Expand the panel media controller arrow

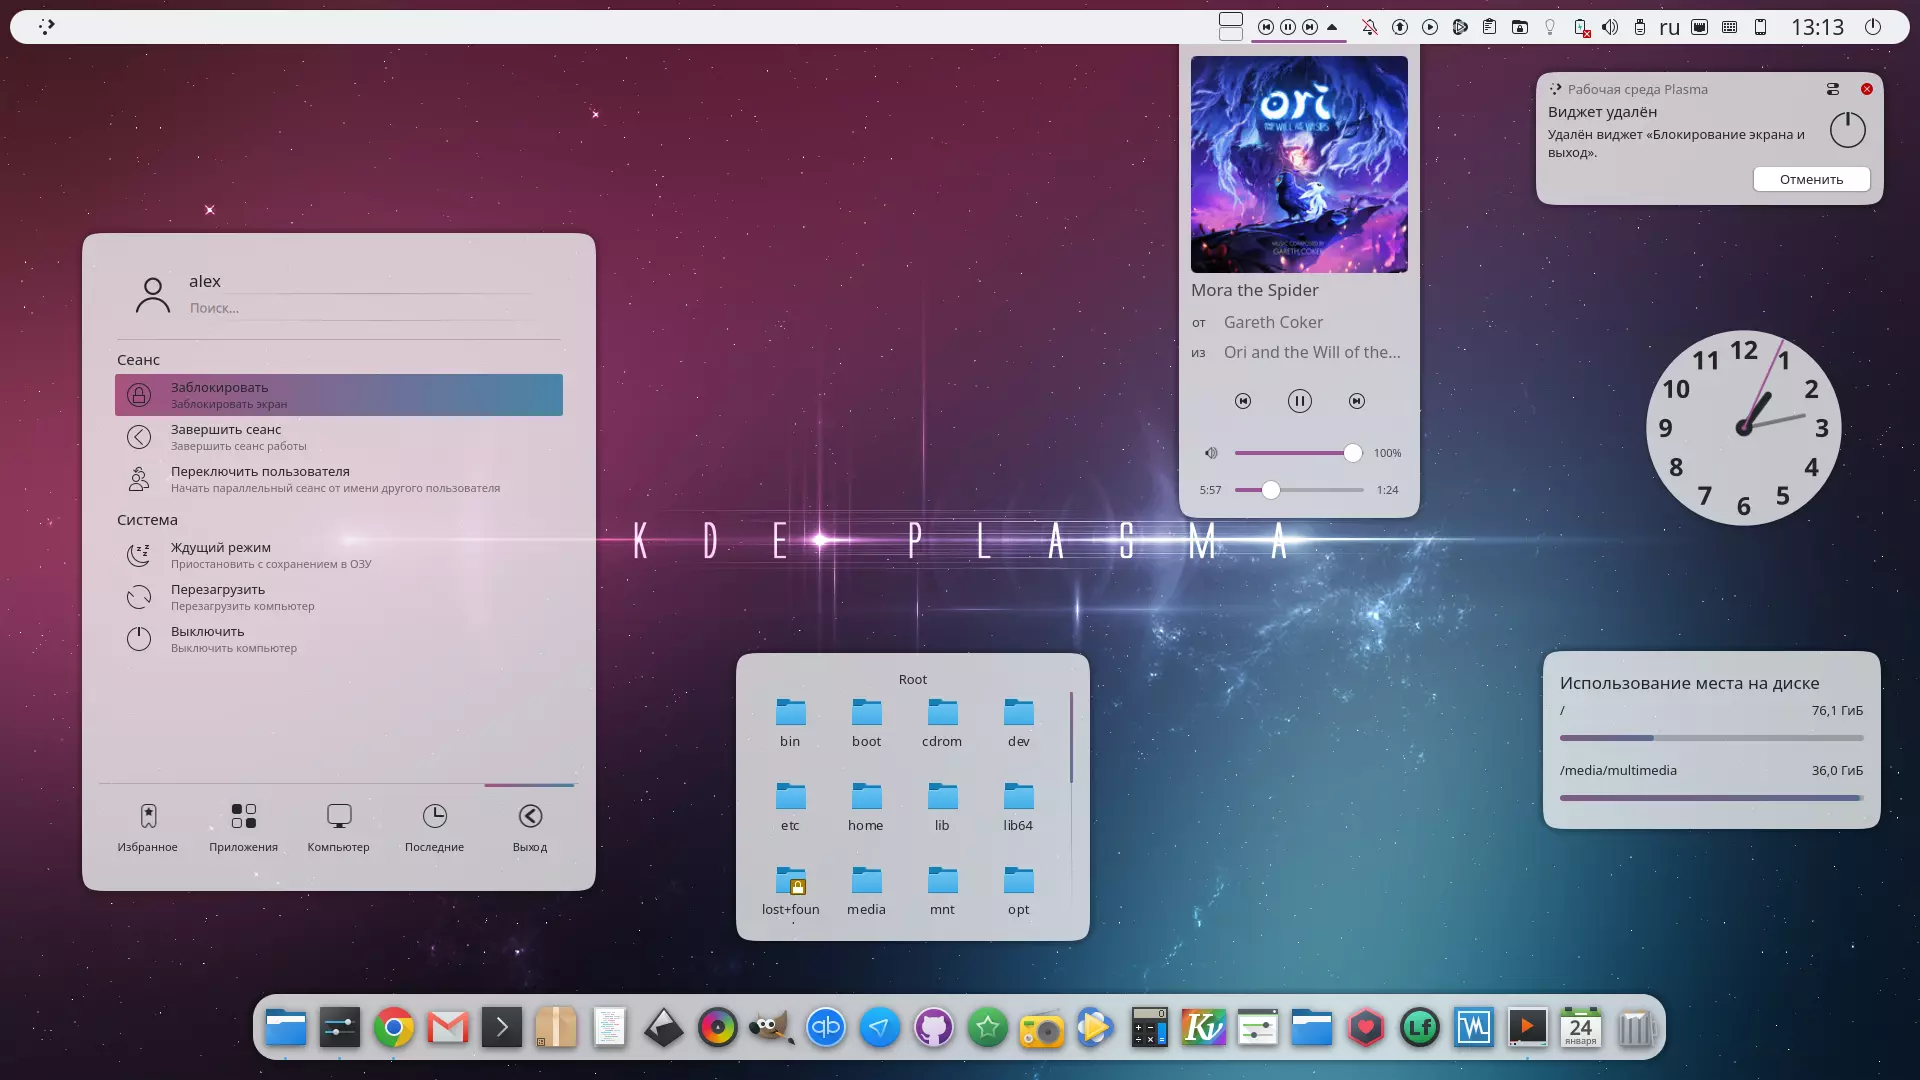pos(1332,27)
